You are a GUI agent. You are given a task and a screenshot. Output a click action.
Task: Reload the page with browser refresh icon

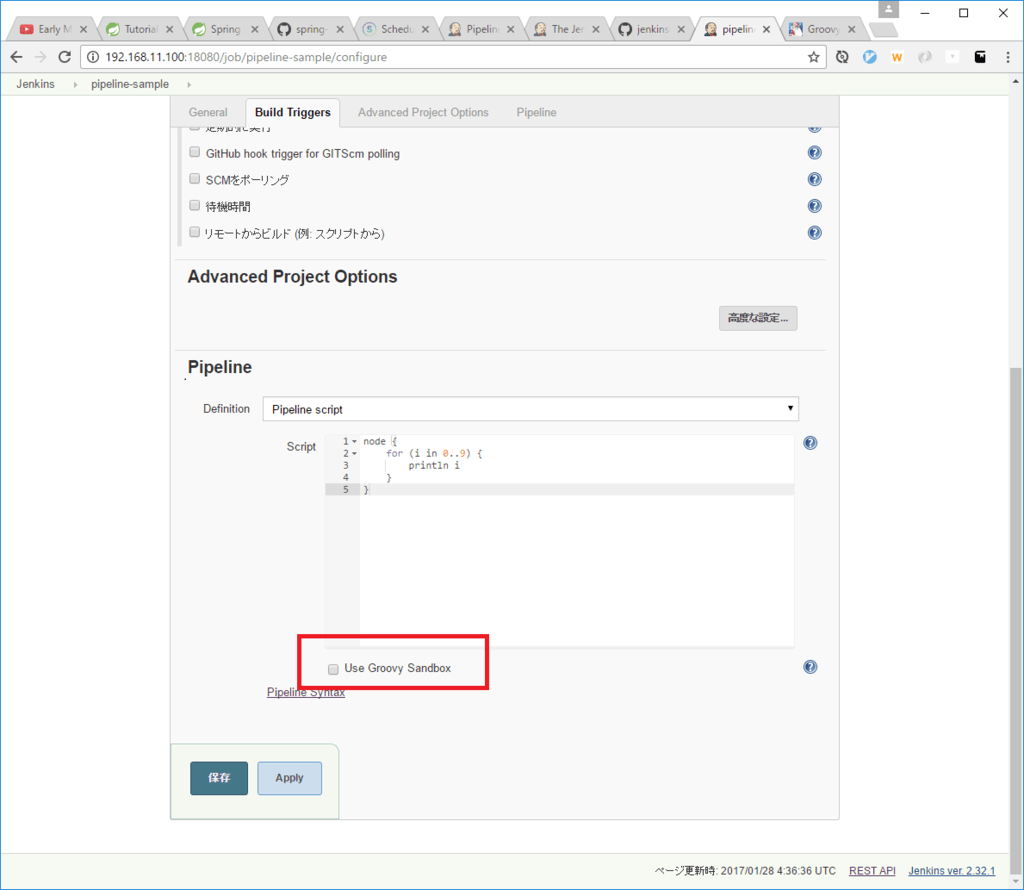[65, 57]
